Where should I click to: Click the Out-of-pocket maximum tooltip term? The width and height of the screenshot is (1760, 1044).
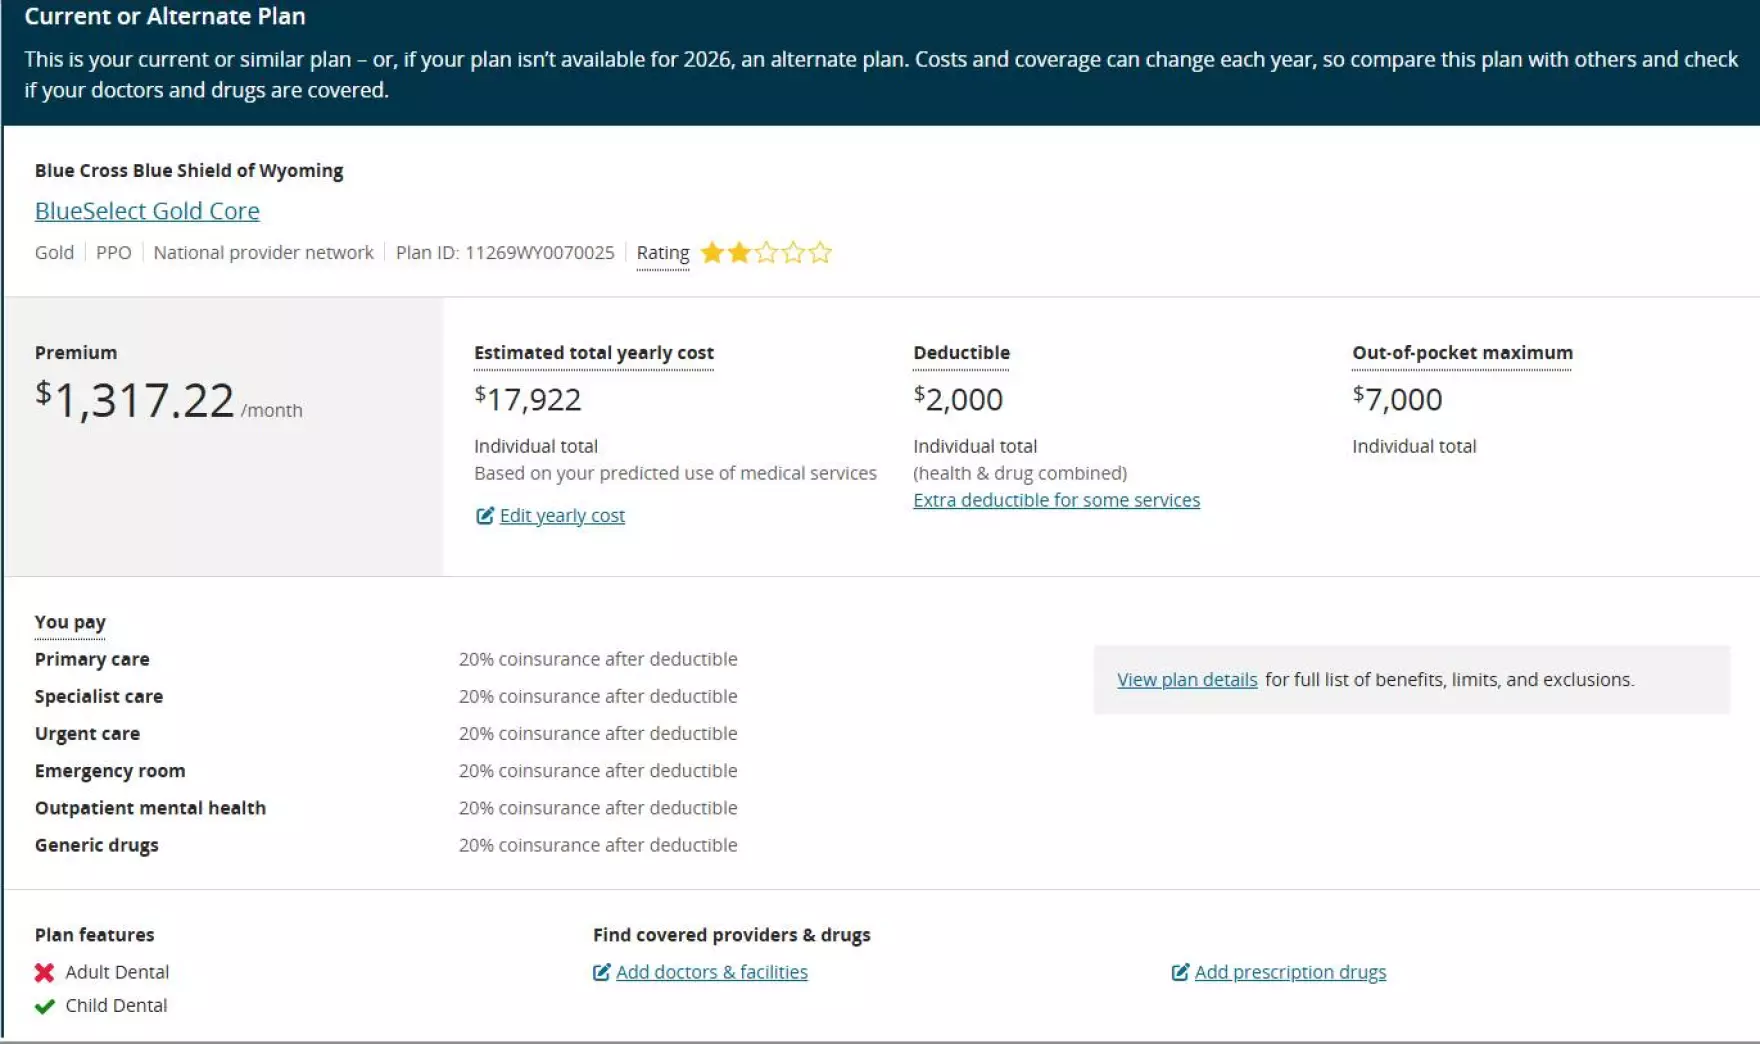(x=1462, y=353)
